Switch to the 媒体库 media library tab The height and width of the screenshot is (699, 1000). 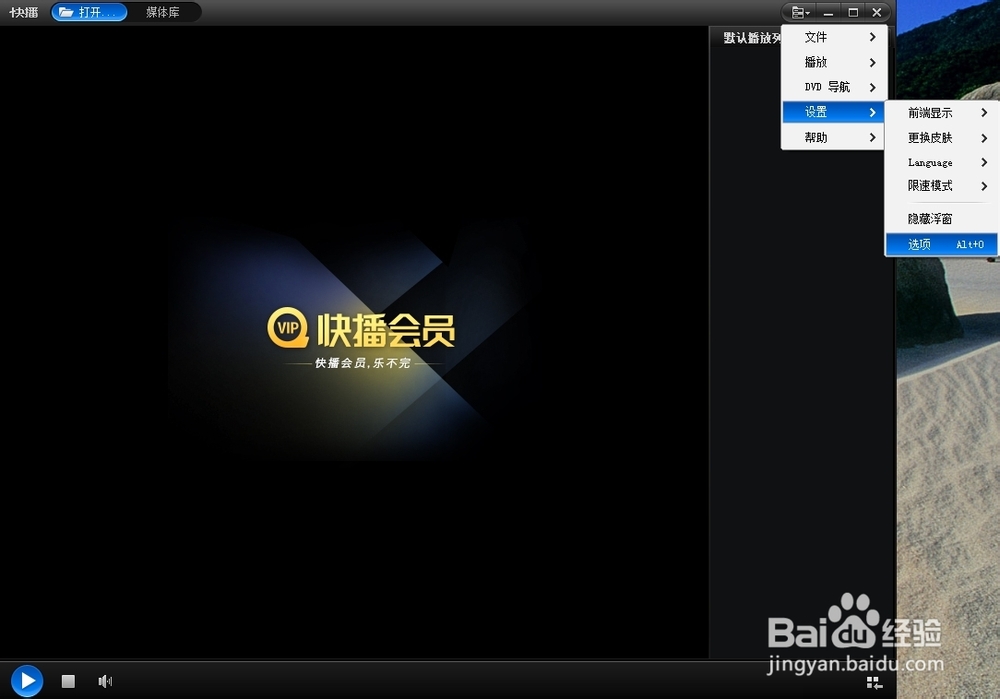[163, 12]
